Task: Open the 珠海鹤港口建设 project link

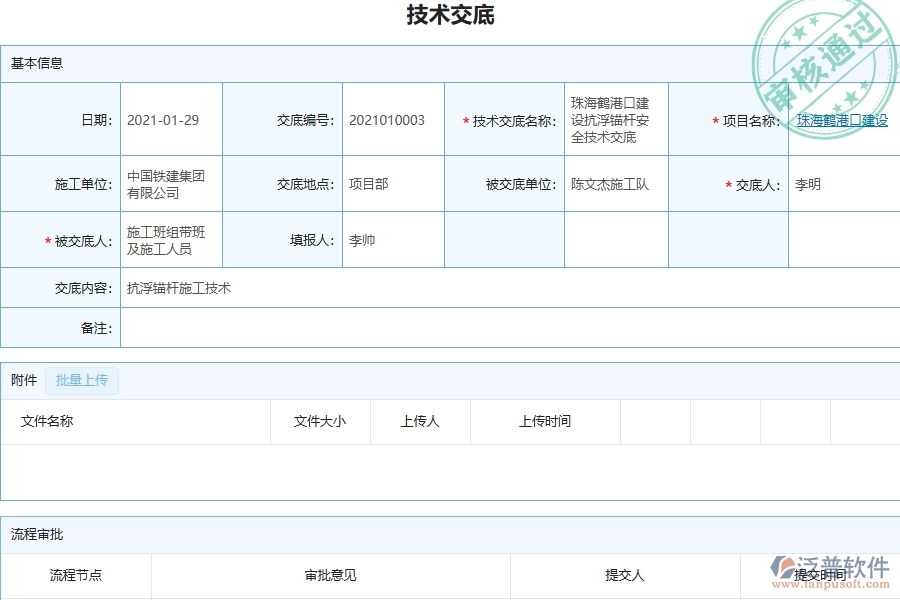Action: click(843, 119)
